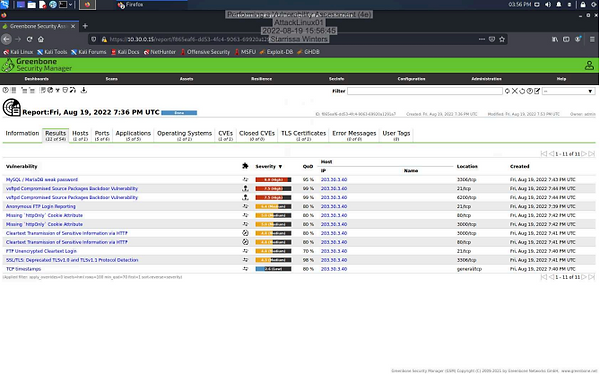Open the performance icon in report toolbar
The width and height of the screenshot is (600, 374).
(73, 90)
